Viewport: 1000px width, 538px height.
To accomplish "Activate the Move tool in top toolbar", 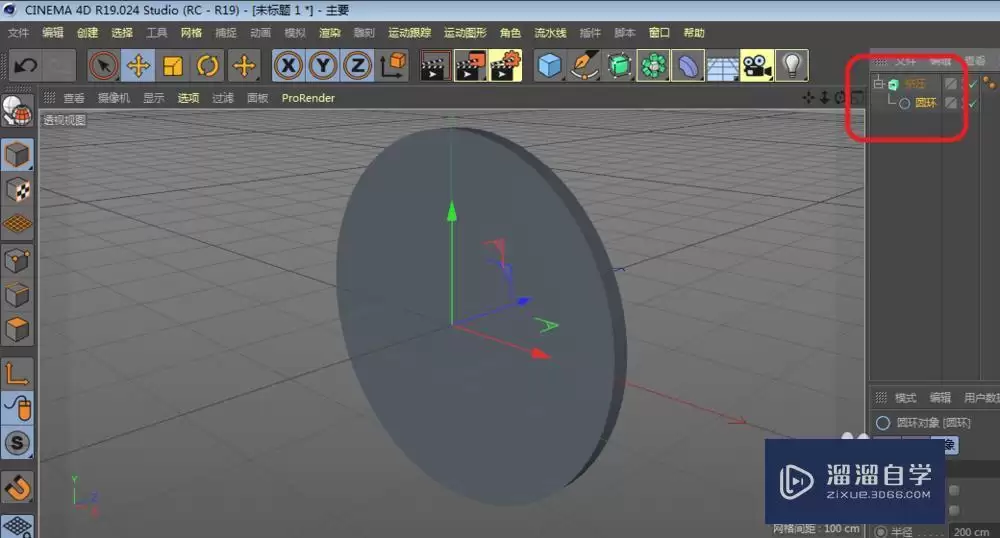I will (x=138, y=66).
